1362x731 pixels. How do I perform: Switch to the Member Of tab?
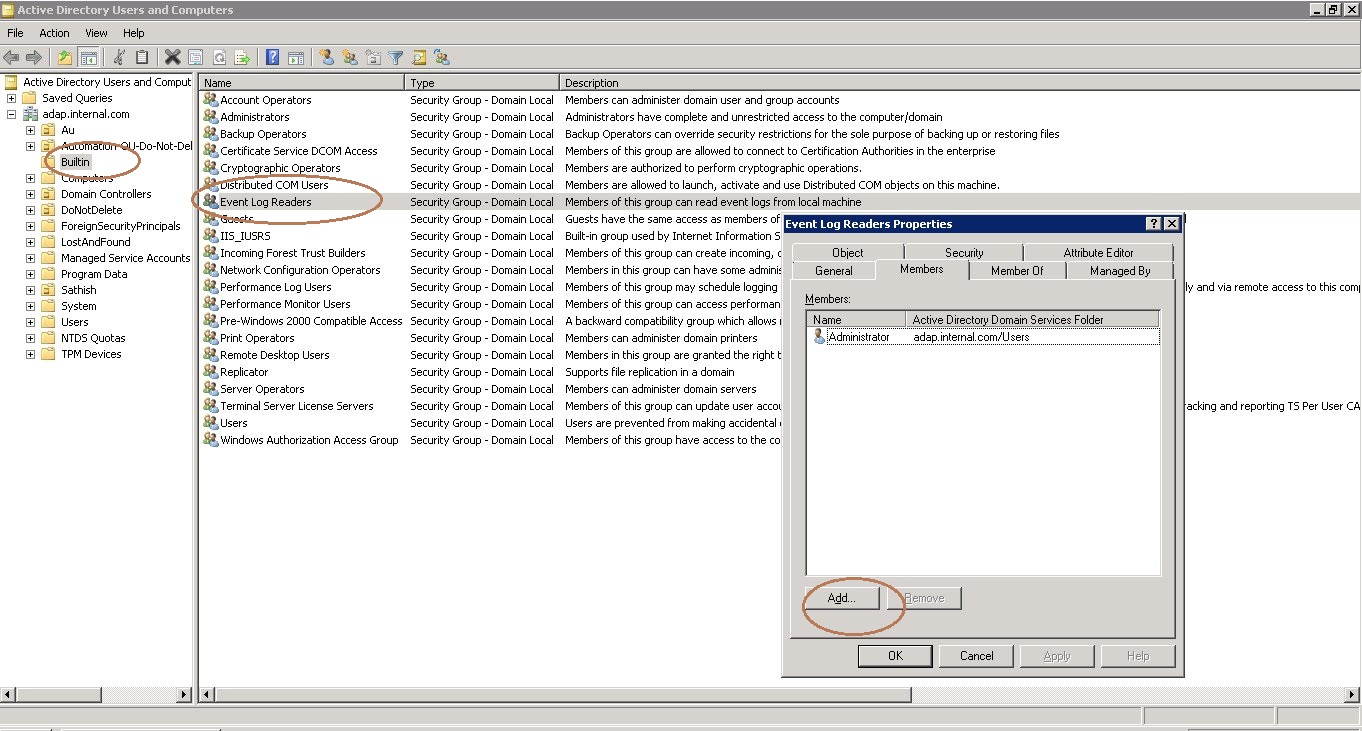coord(1017,271)
